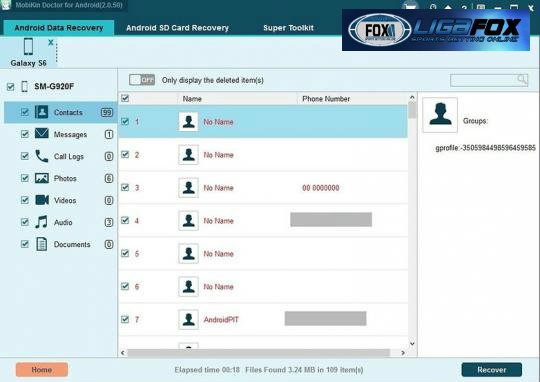Click avatar icon of contact row 3
540x382 pixels.
tap(188, 188)
